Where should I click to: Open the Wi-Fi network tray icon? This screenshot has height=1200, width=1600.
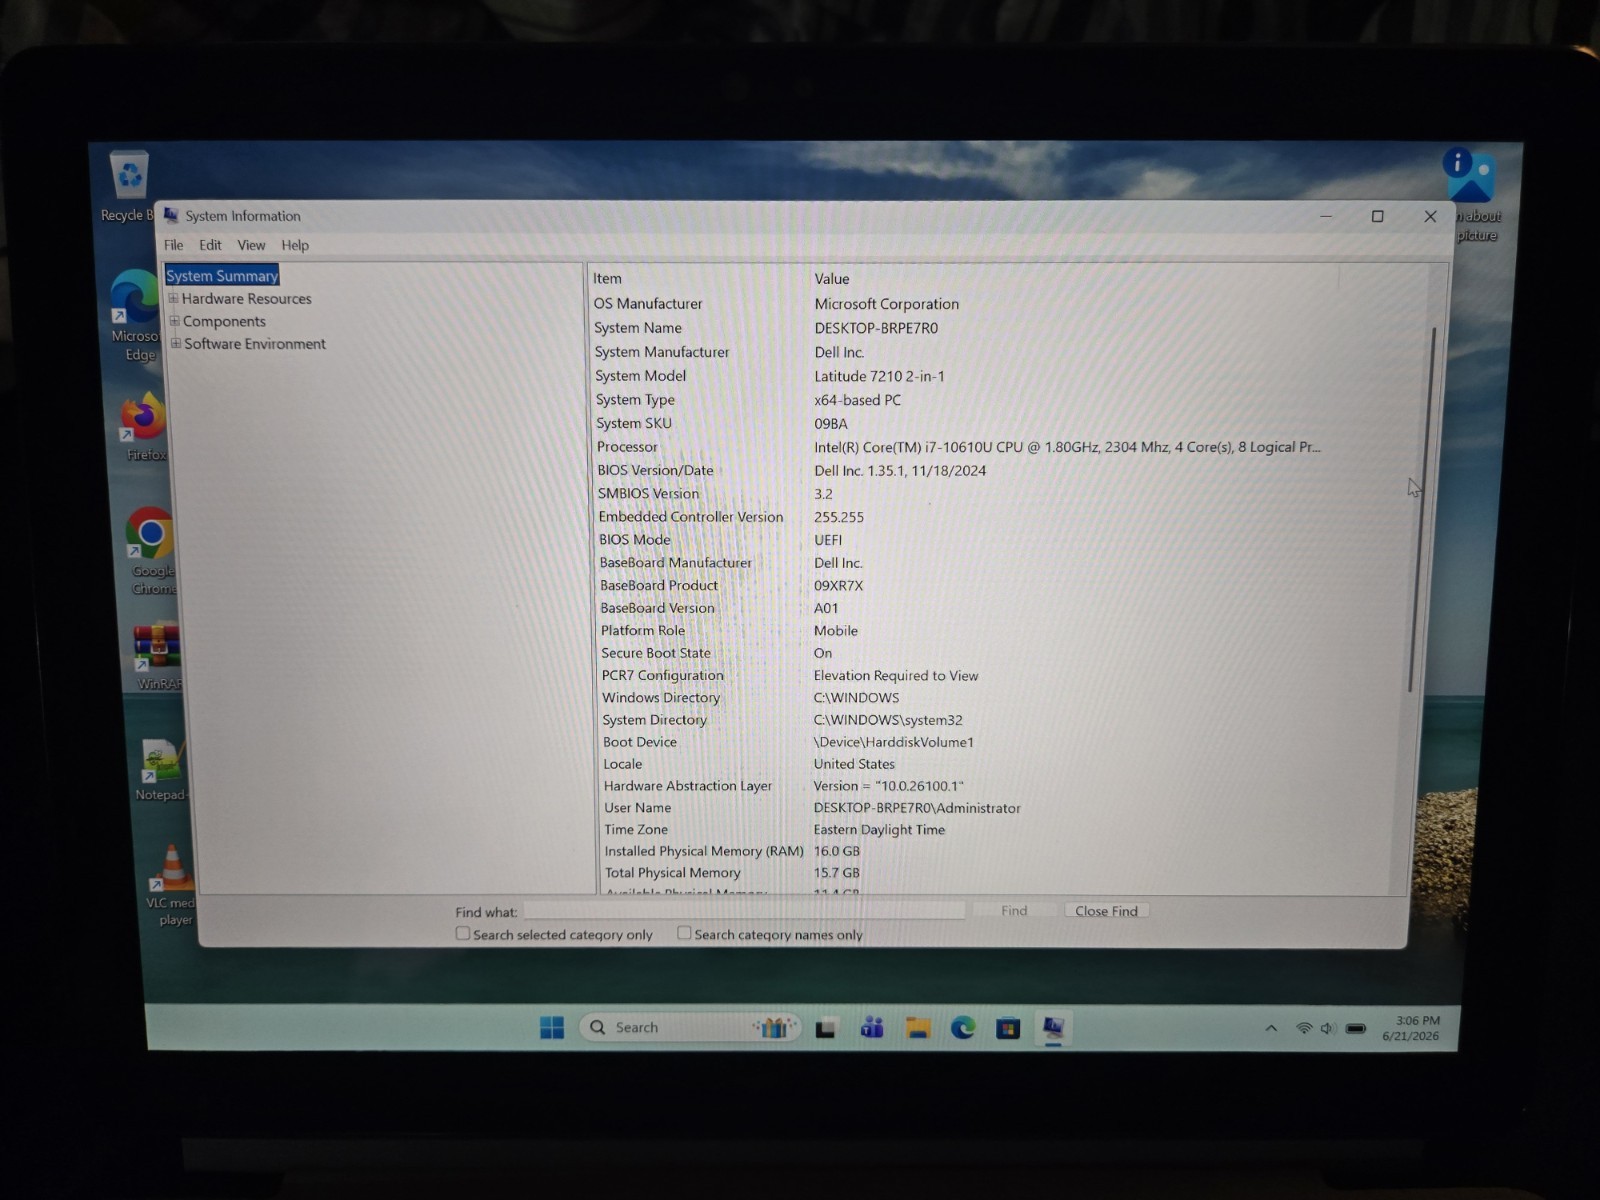[x=1304, y=1028]
